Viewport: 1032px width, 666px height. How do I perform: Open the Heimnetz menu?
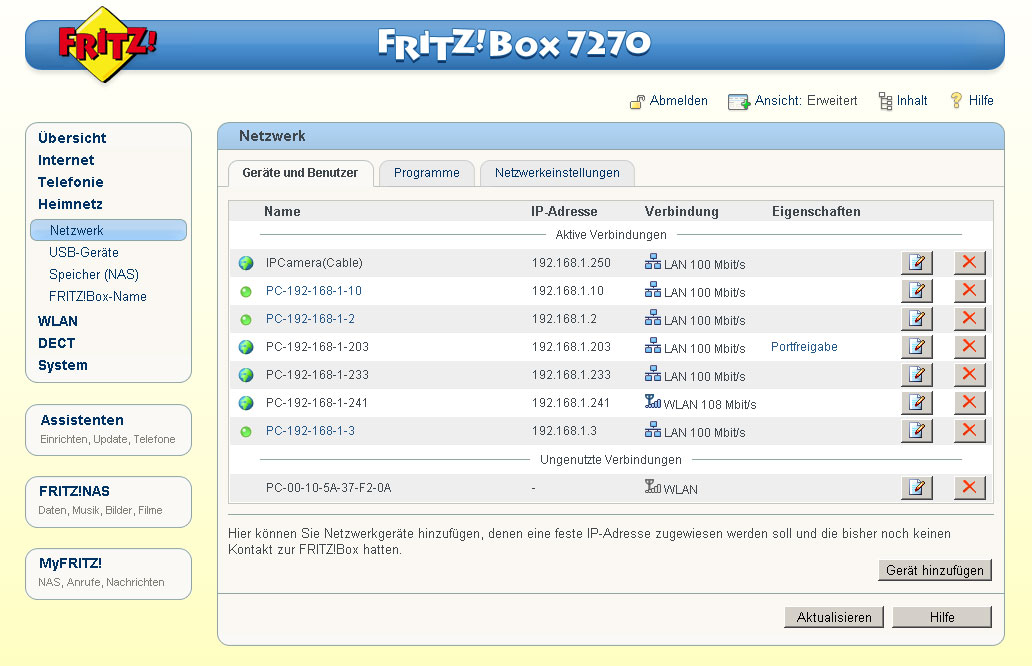click(x=70, y=204)
